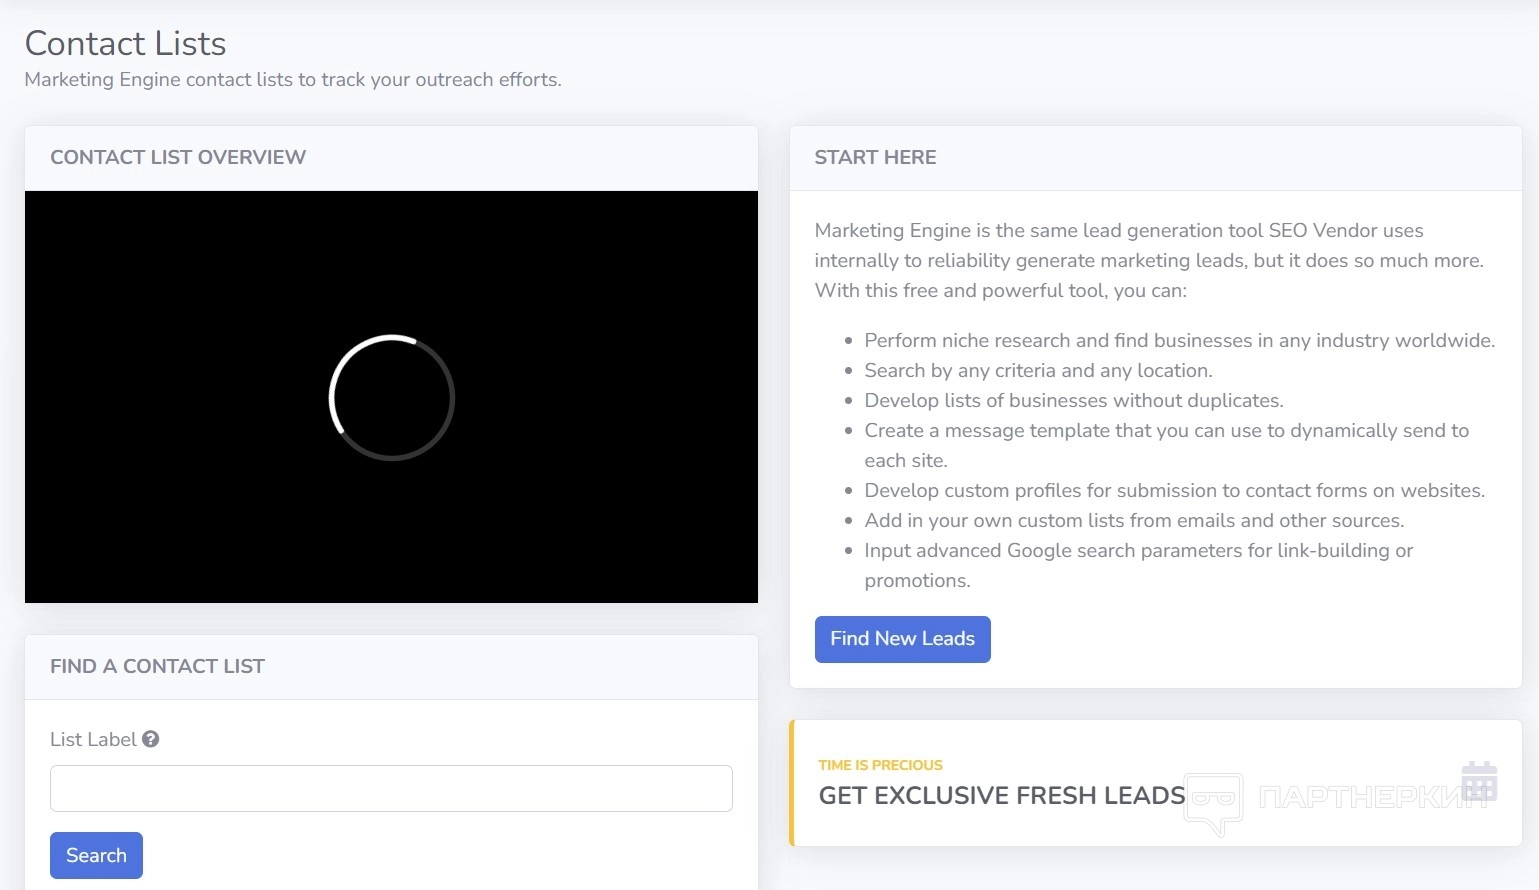Click the Contact Lists page title
1539x890 pixels.
125,43
